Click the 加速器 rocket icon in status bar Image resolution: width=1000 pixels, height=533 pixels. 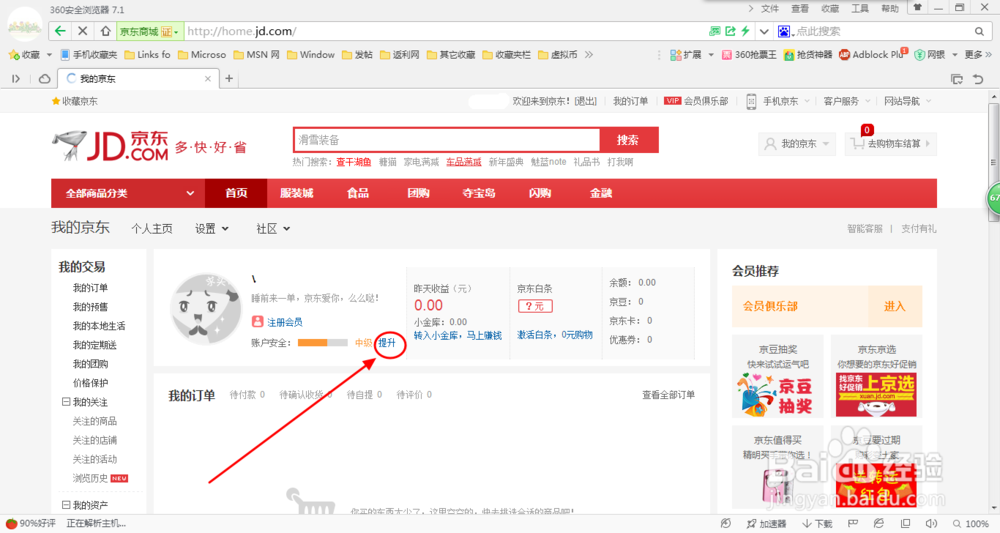tap(766, 523)
